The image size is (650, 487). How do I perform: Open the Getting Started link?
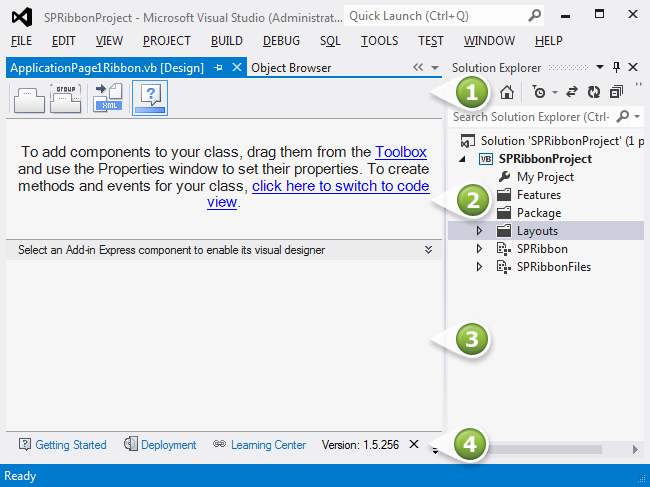tap(71, 445)
